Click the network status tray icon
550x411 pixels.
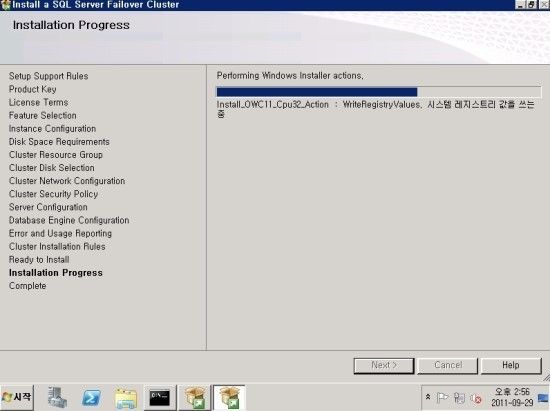[459, 398]
